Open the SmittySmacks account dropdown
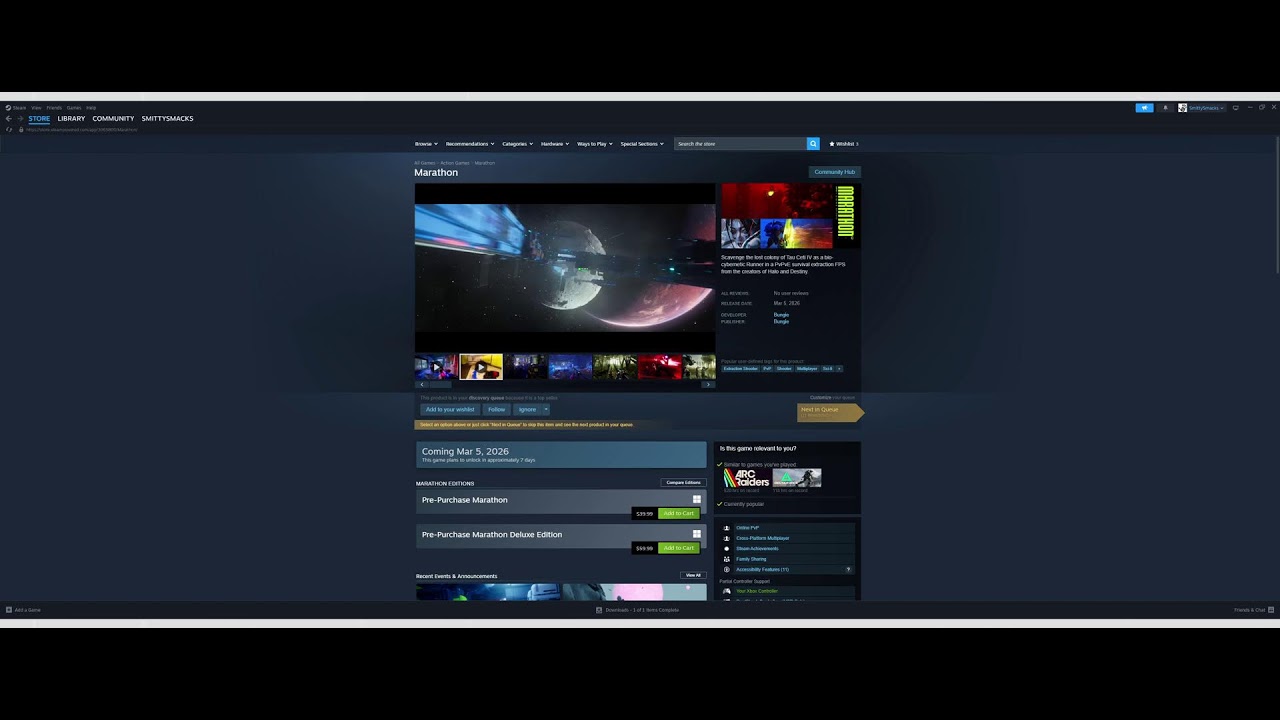Screen dimensions: 1280x720 1206,108
